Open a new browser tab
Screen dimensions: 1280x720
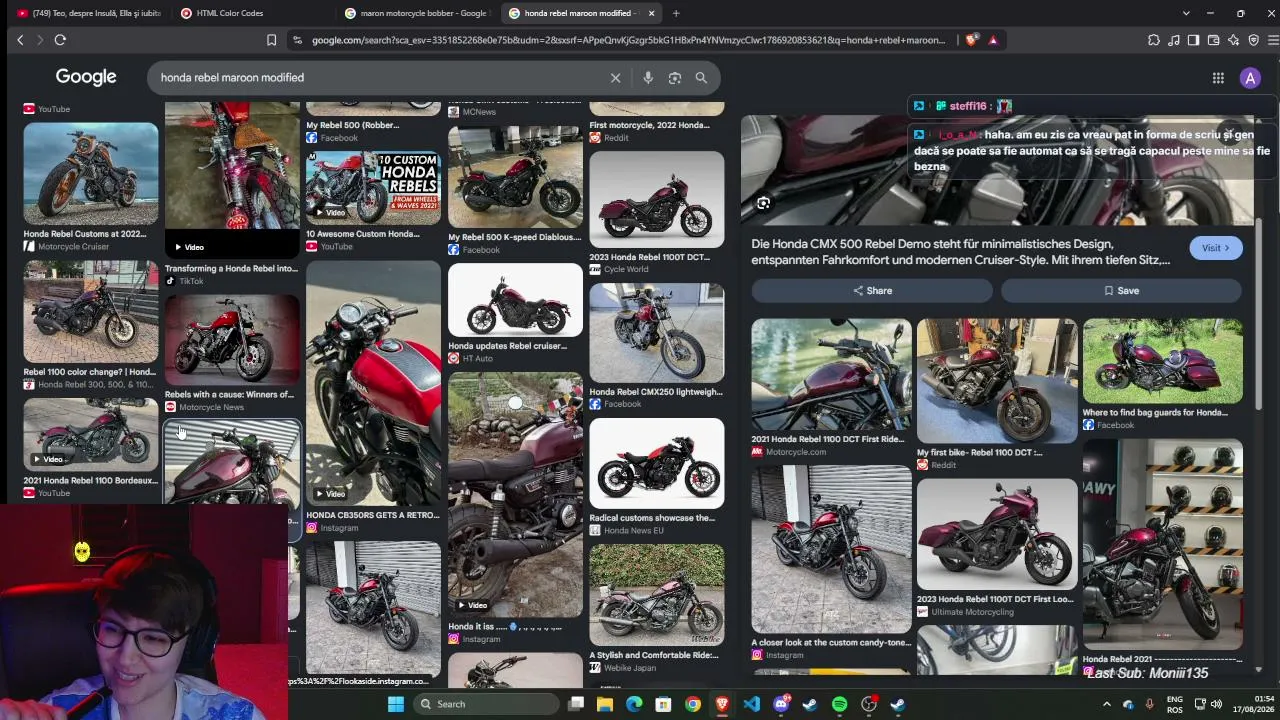(x=676, y=13)
